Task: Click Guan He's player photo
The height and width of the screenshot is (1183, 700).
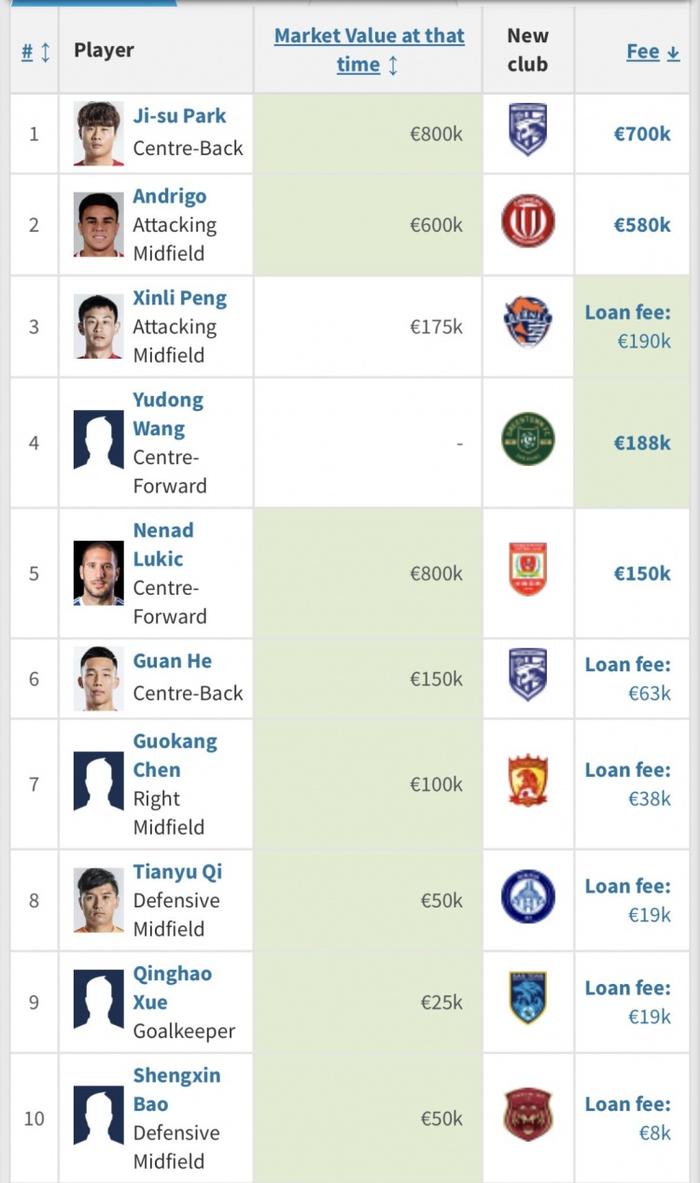Action: coord(99,678)
